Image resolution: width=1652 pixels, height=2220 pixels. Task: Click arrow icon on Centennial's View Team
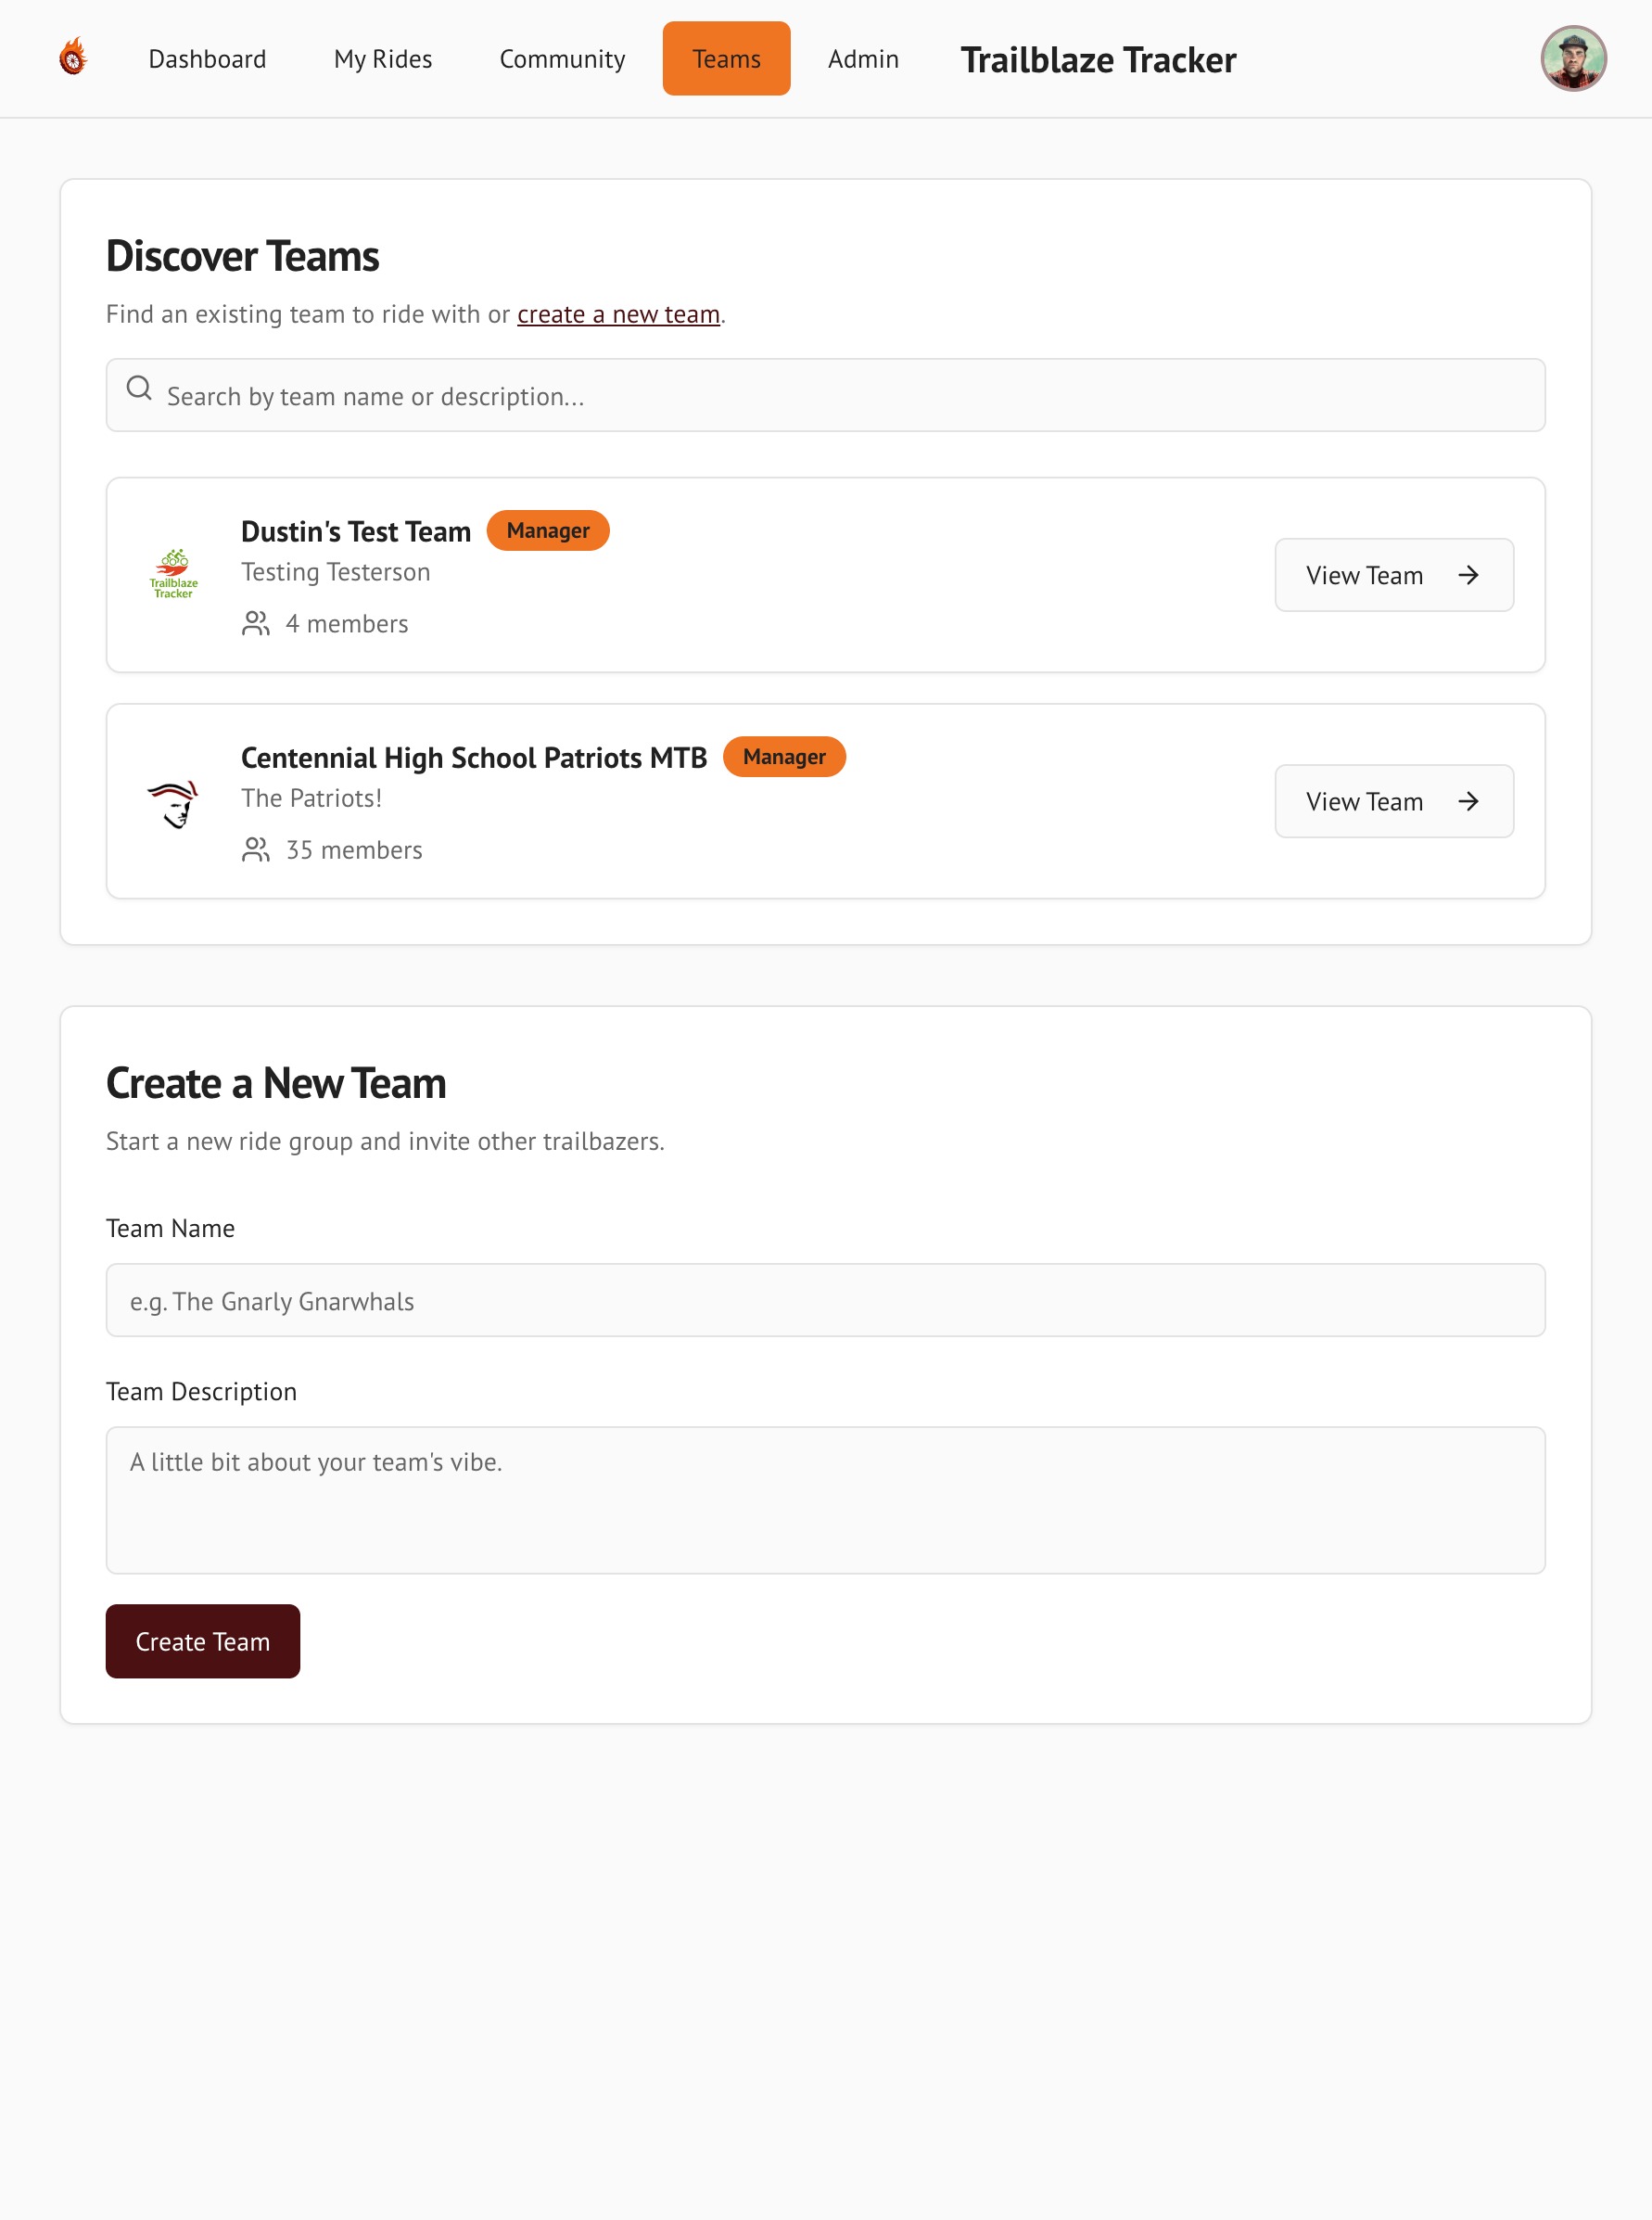(1467, 801)
